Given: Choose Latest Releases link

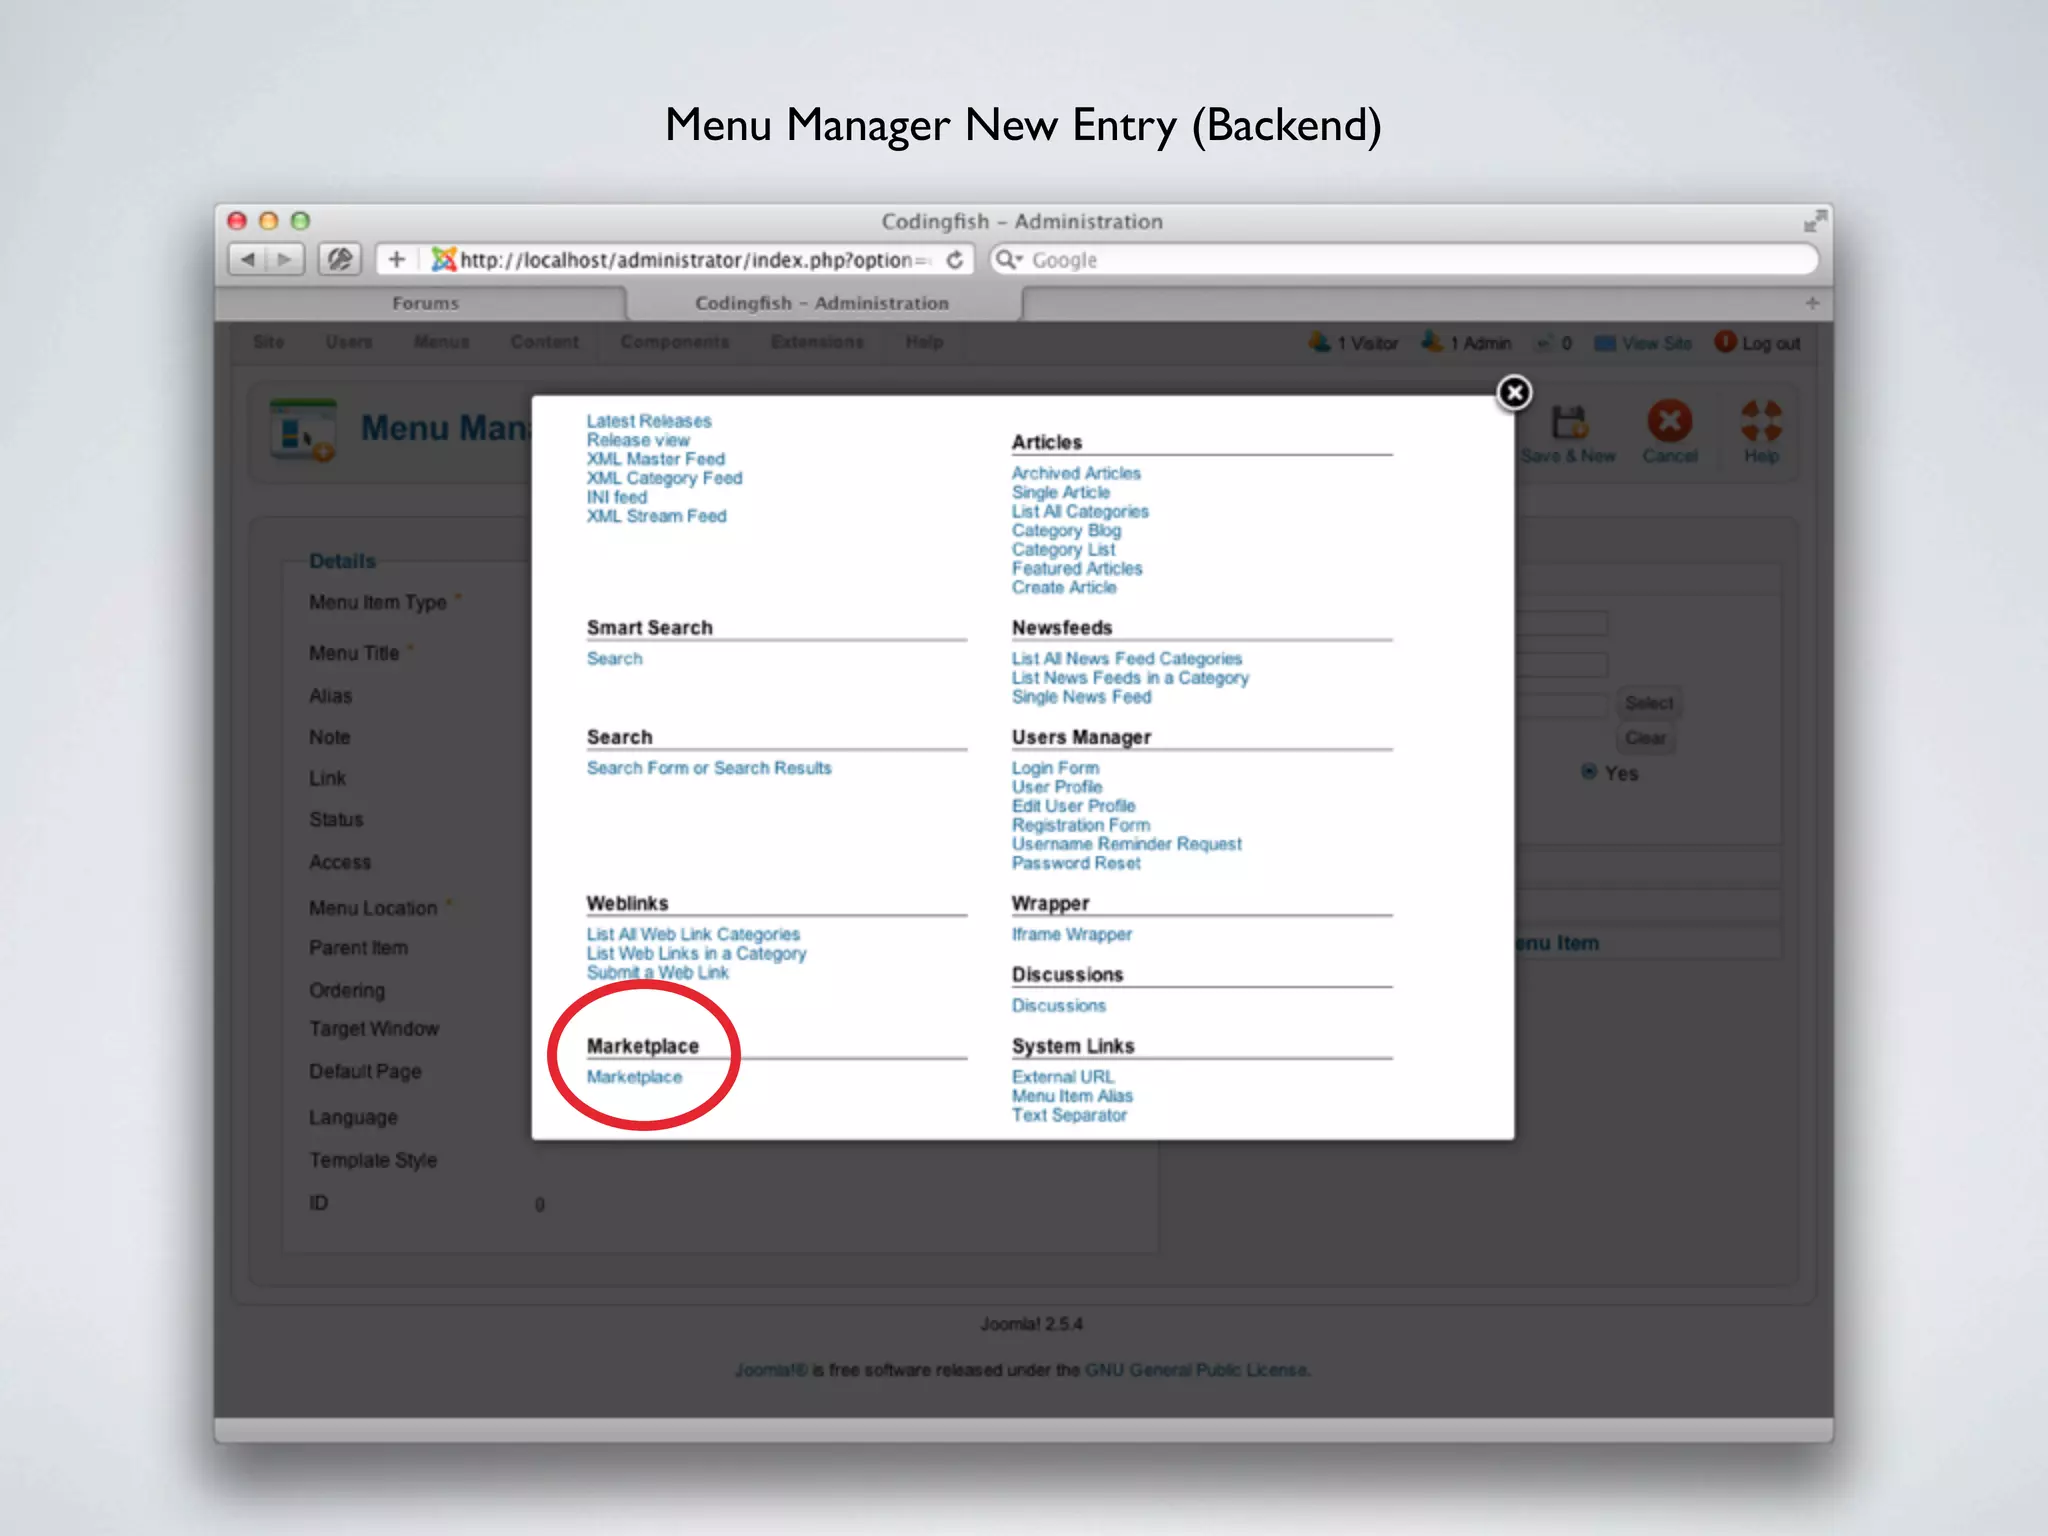Looking at the screenshot, I should (649, 421).
